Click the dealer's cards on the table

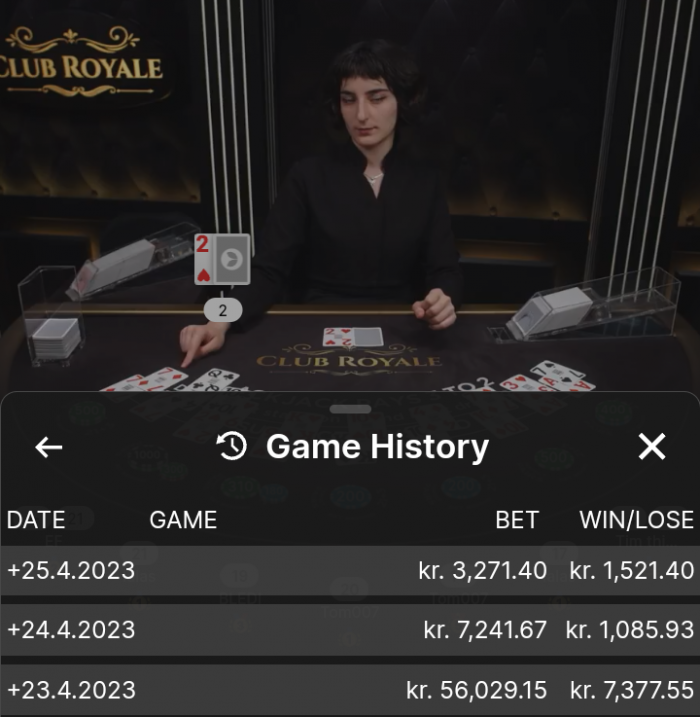tap(353, 337)
